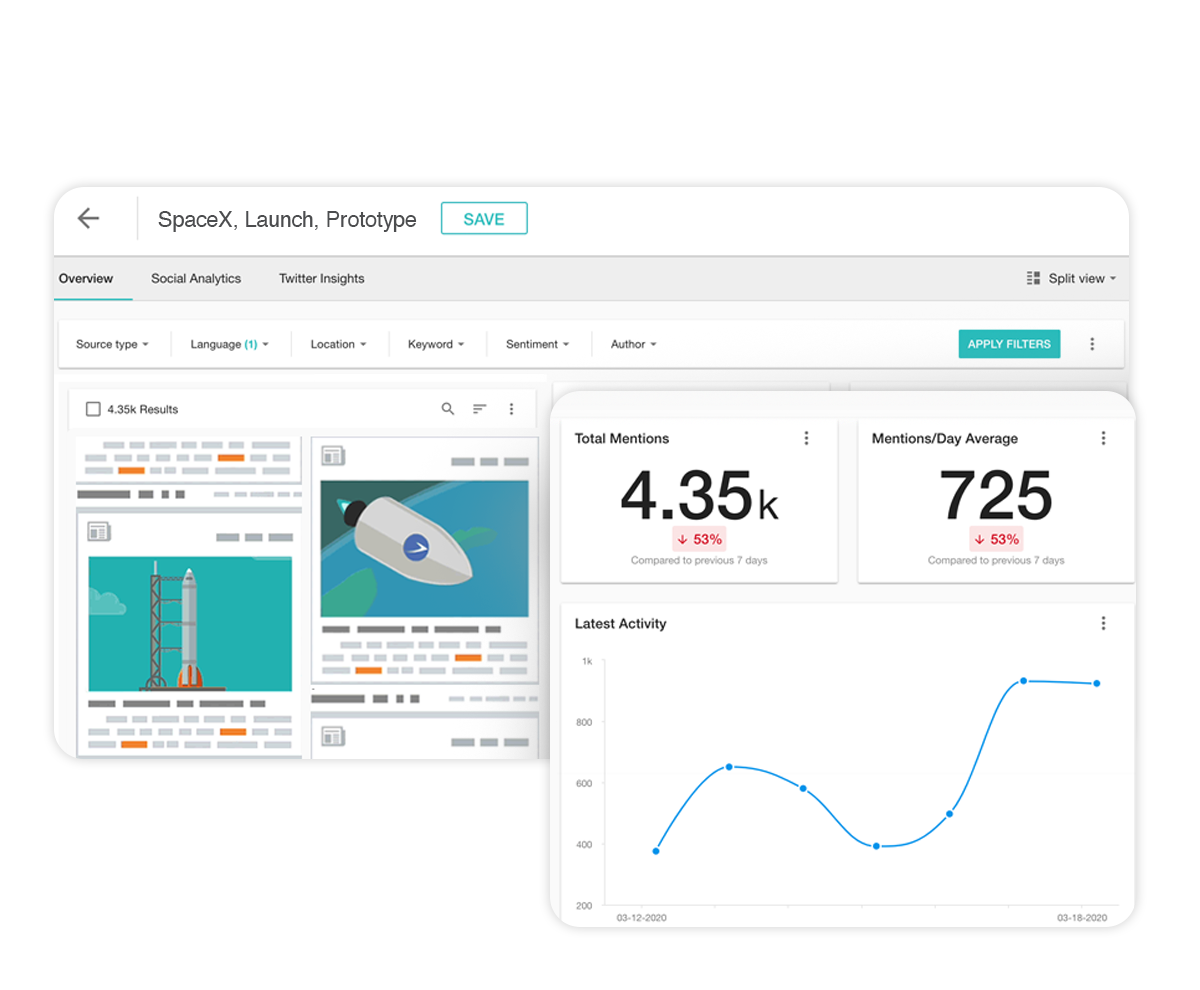Image resolution: width=1200 pixels, height=990 pixels.
Task: Click the SAVE button
Action: click(x=484, y=218)
